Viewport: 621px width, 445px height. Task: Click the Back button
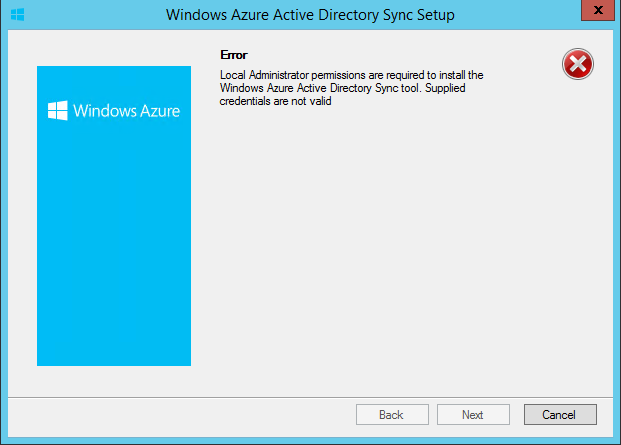coord(392,415)
